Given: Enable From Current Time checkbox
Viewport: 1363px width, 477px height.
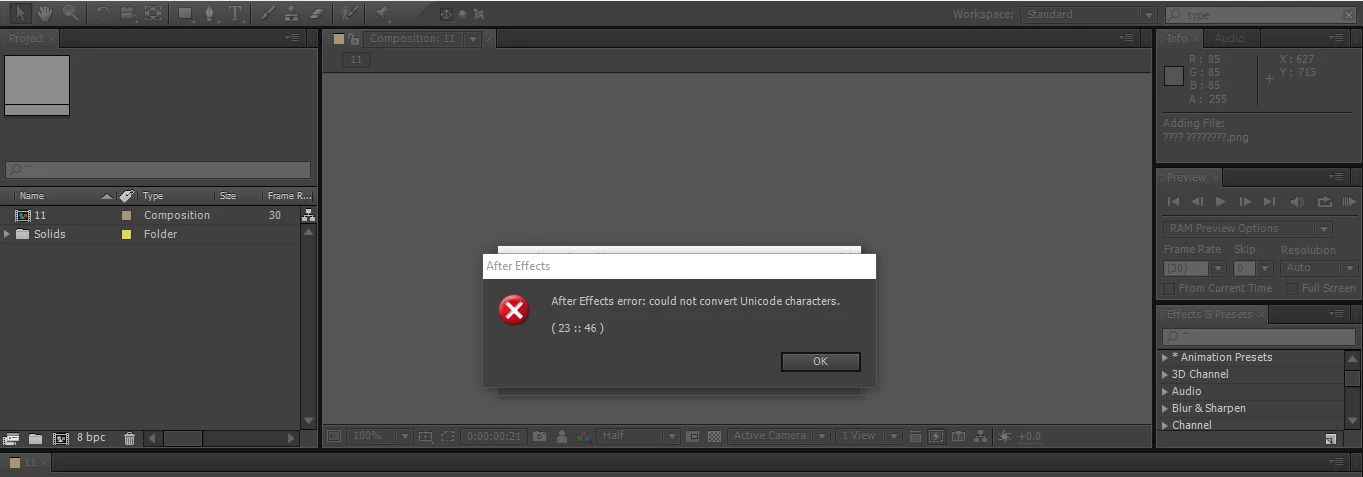Looking at the screenshot, I should (x=1169, y=288).
